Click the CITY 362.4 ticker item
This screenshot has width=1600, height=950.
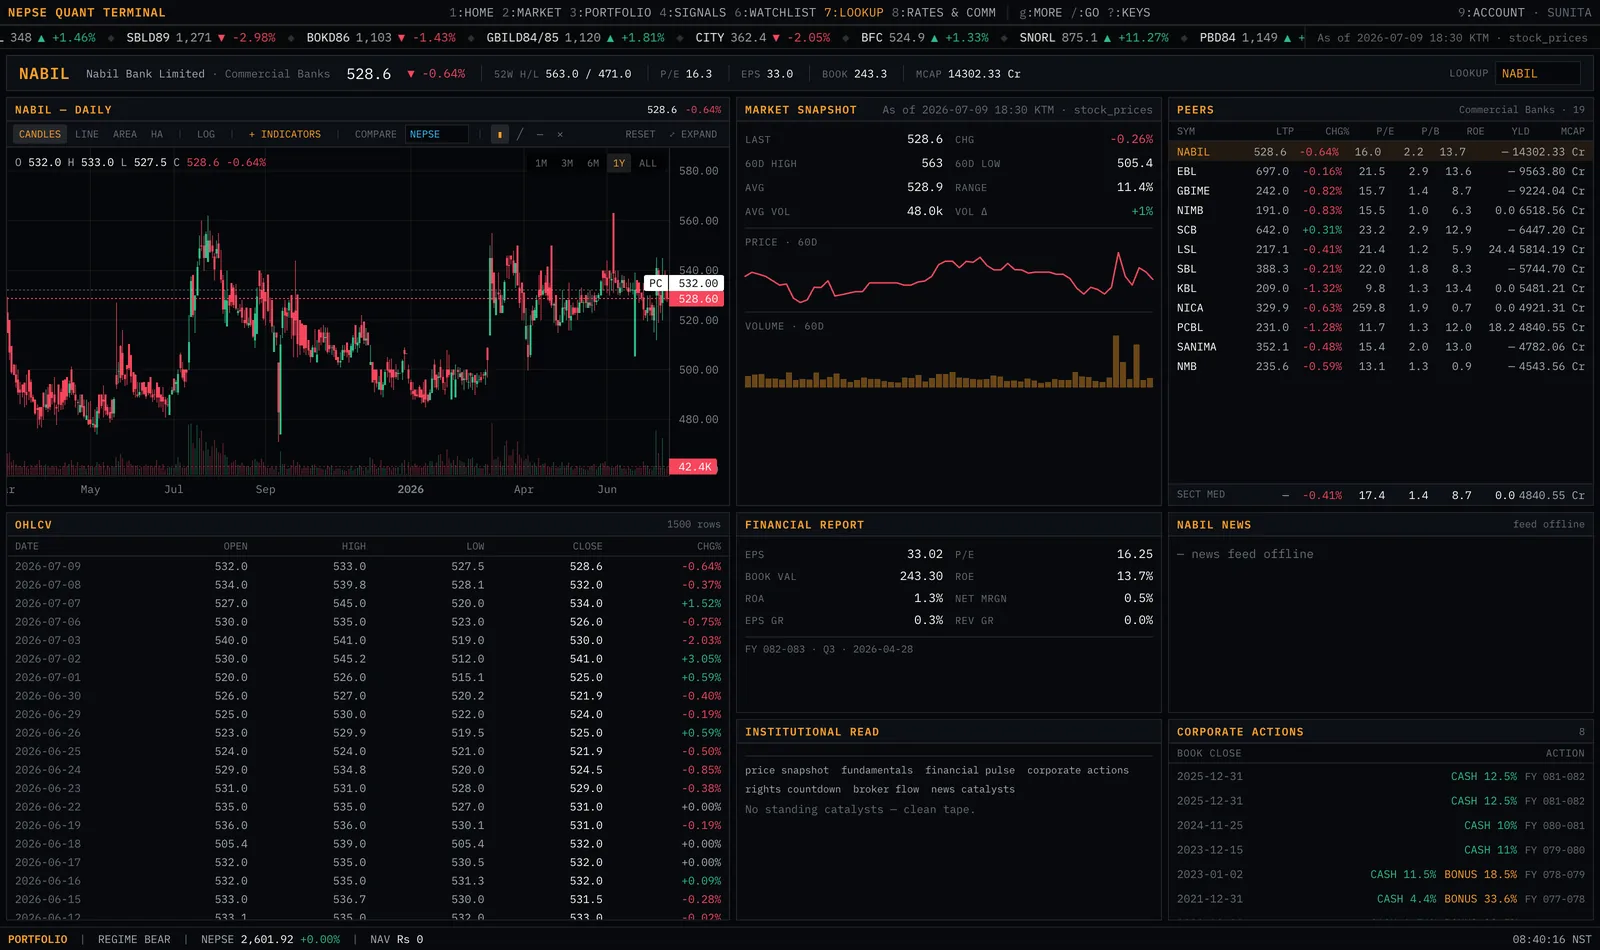[x=762, y=38]
